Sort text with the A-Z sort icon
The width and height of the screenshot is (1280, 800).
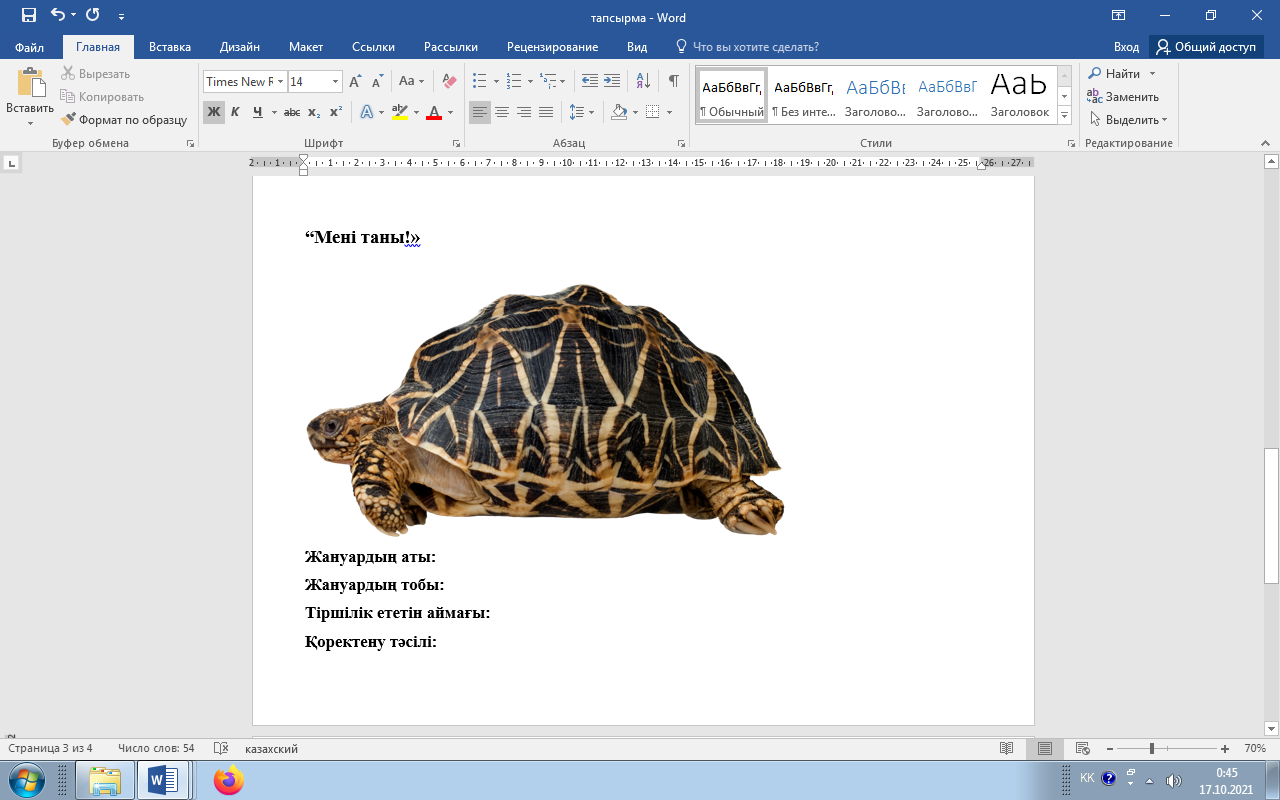(x=643, y=81)
